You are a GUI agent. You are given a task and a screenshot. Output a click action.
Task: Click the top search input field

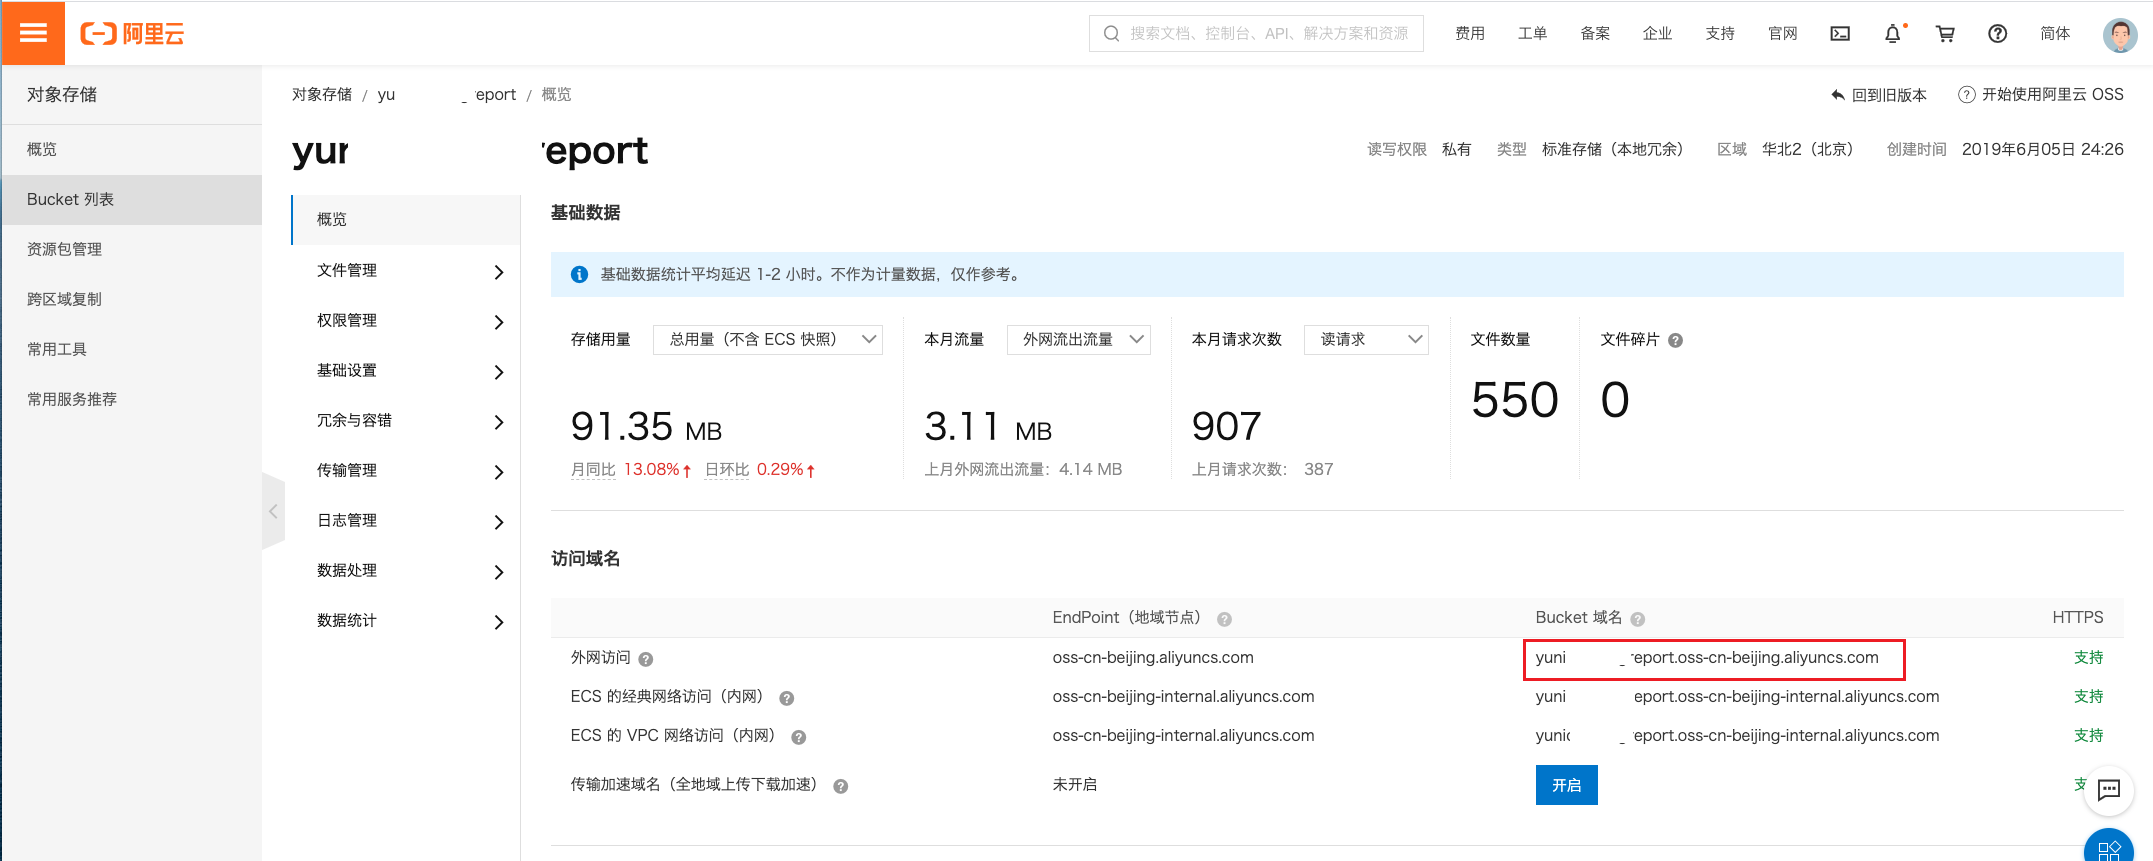(x=1267, y=34)
